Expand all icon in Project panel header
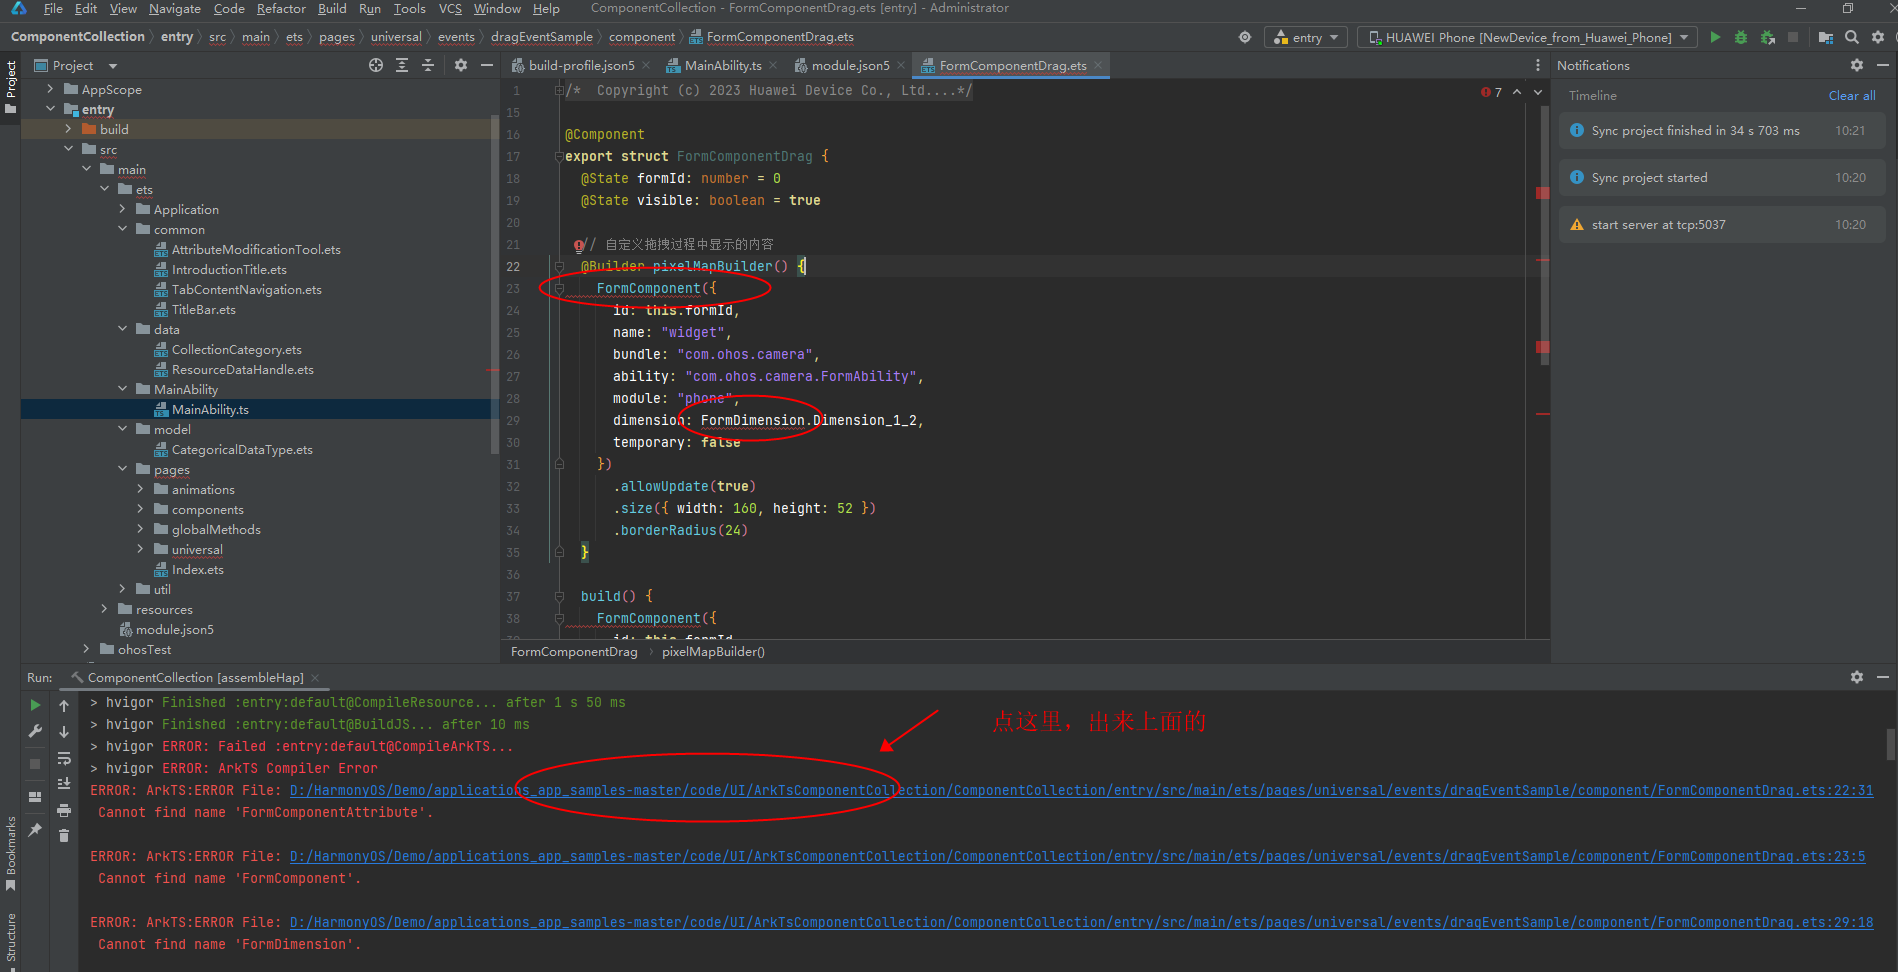The image size is (1898, 972). tap(402, 65)
